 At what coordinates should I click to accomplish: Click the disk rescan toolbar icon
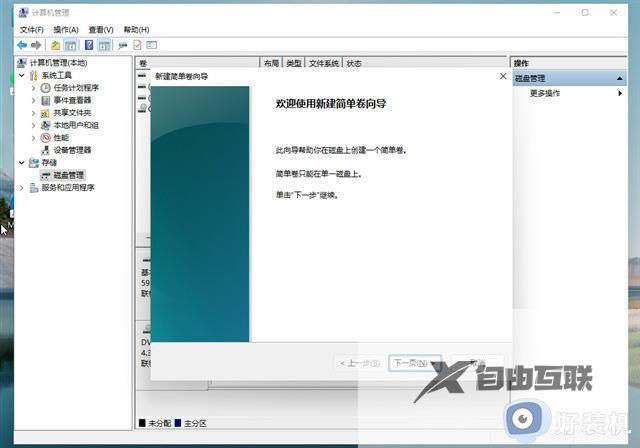pos(122,45)
